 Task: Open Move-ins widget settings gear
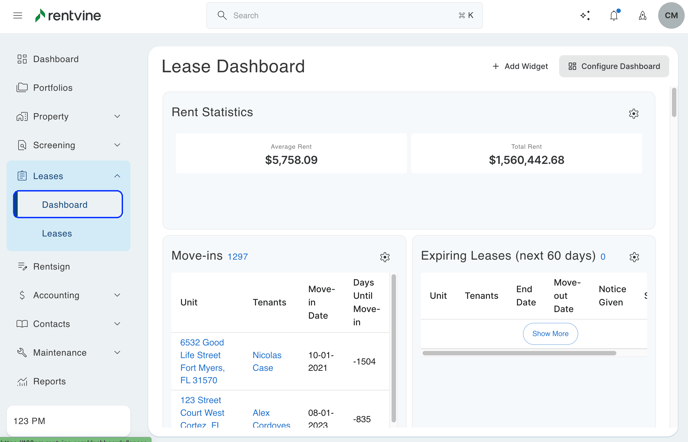pos(385,257)
